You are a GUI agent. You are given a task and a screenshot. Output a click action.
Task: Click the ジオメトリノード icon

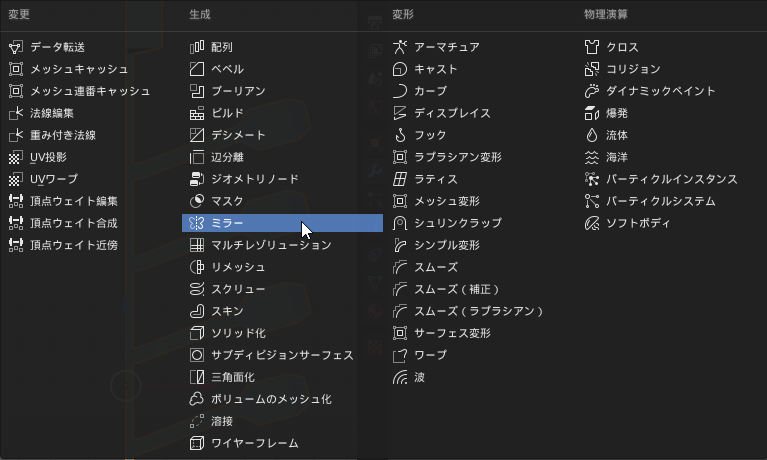tap(197, 179)
